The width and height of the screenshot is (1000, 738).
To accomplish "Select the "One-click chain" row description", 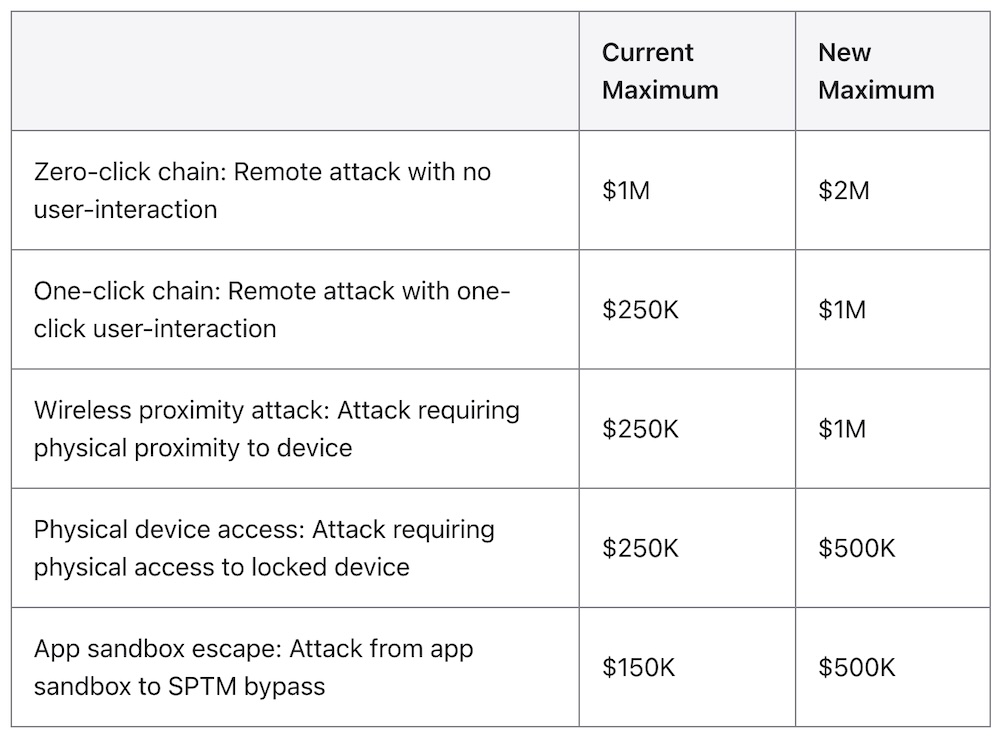I will point(271,310).
